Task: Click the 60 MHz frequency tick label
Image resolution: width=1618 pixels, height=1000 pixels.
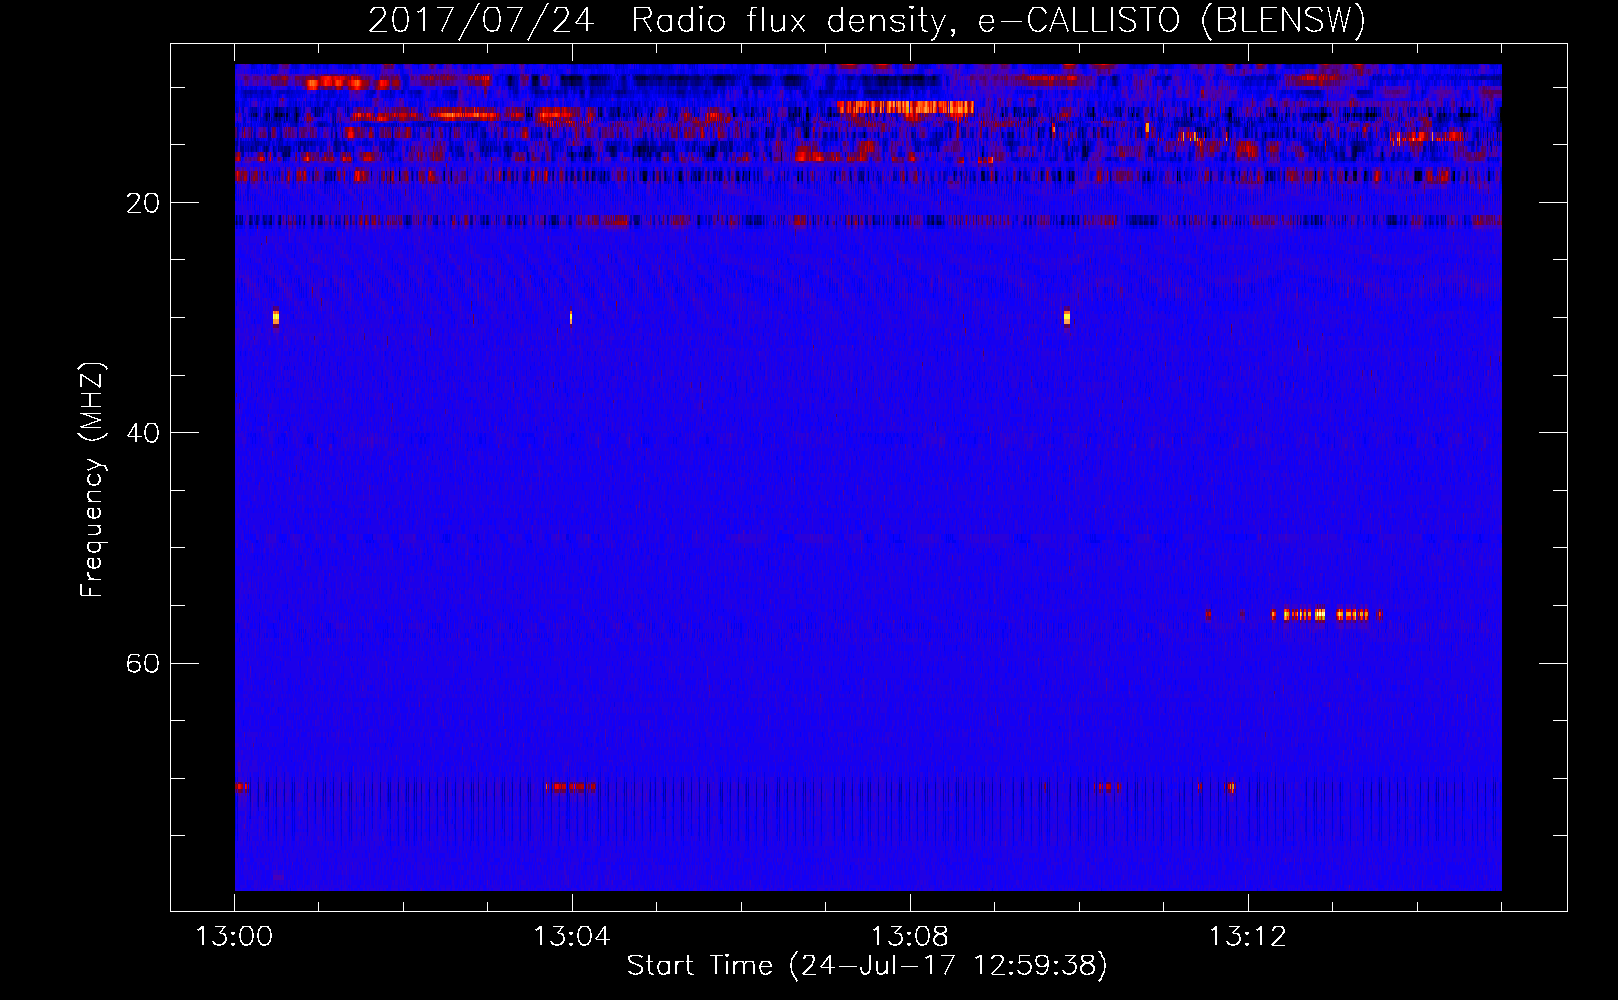Action: click(x=142, y=664)
